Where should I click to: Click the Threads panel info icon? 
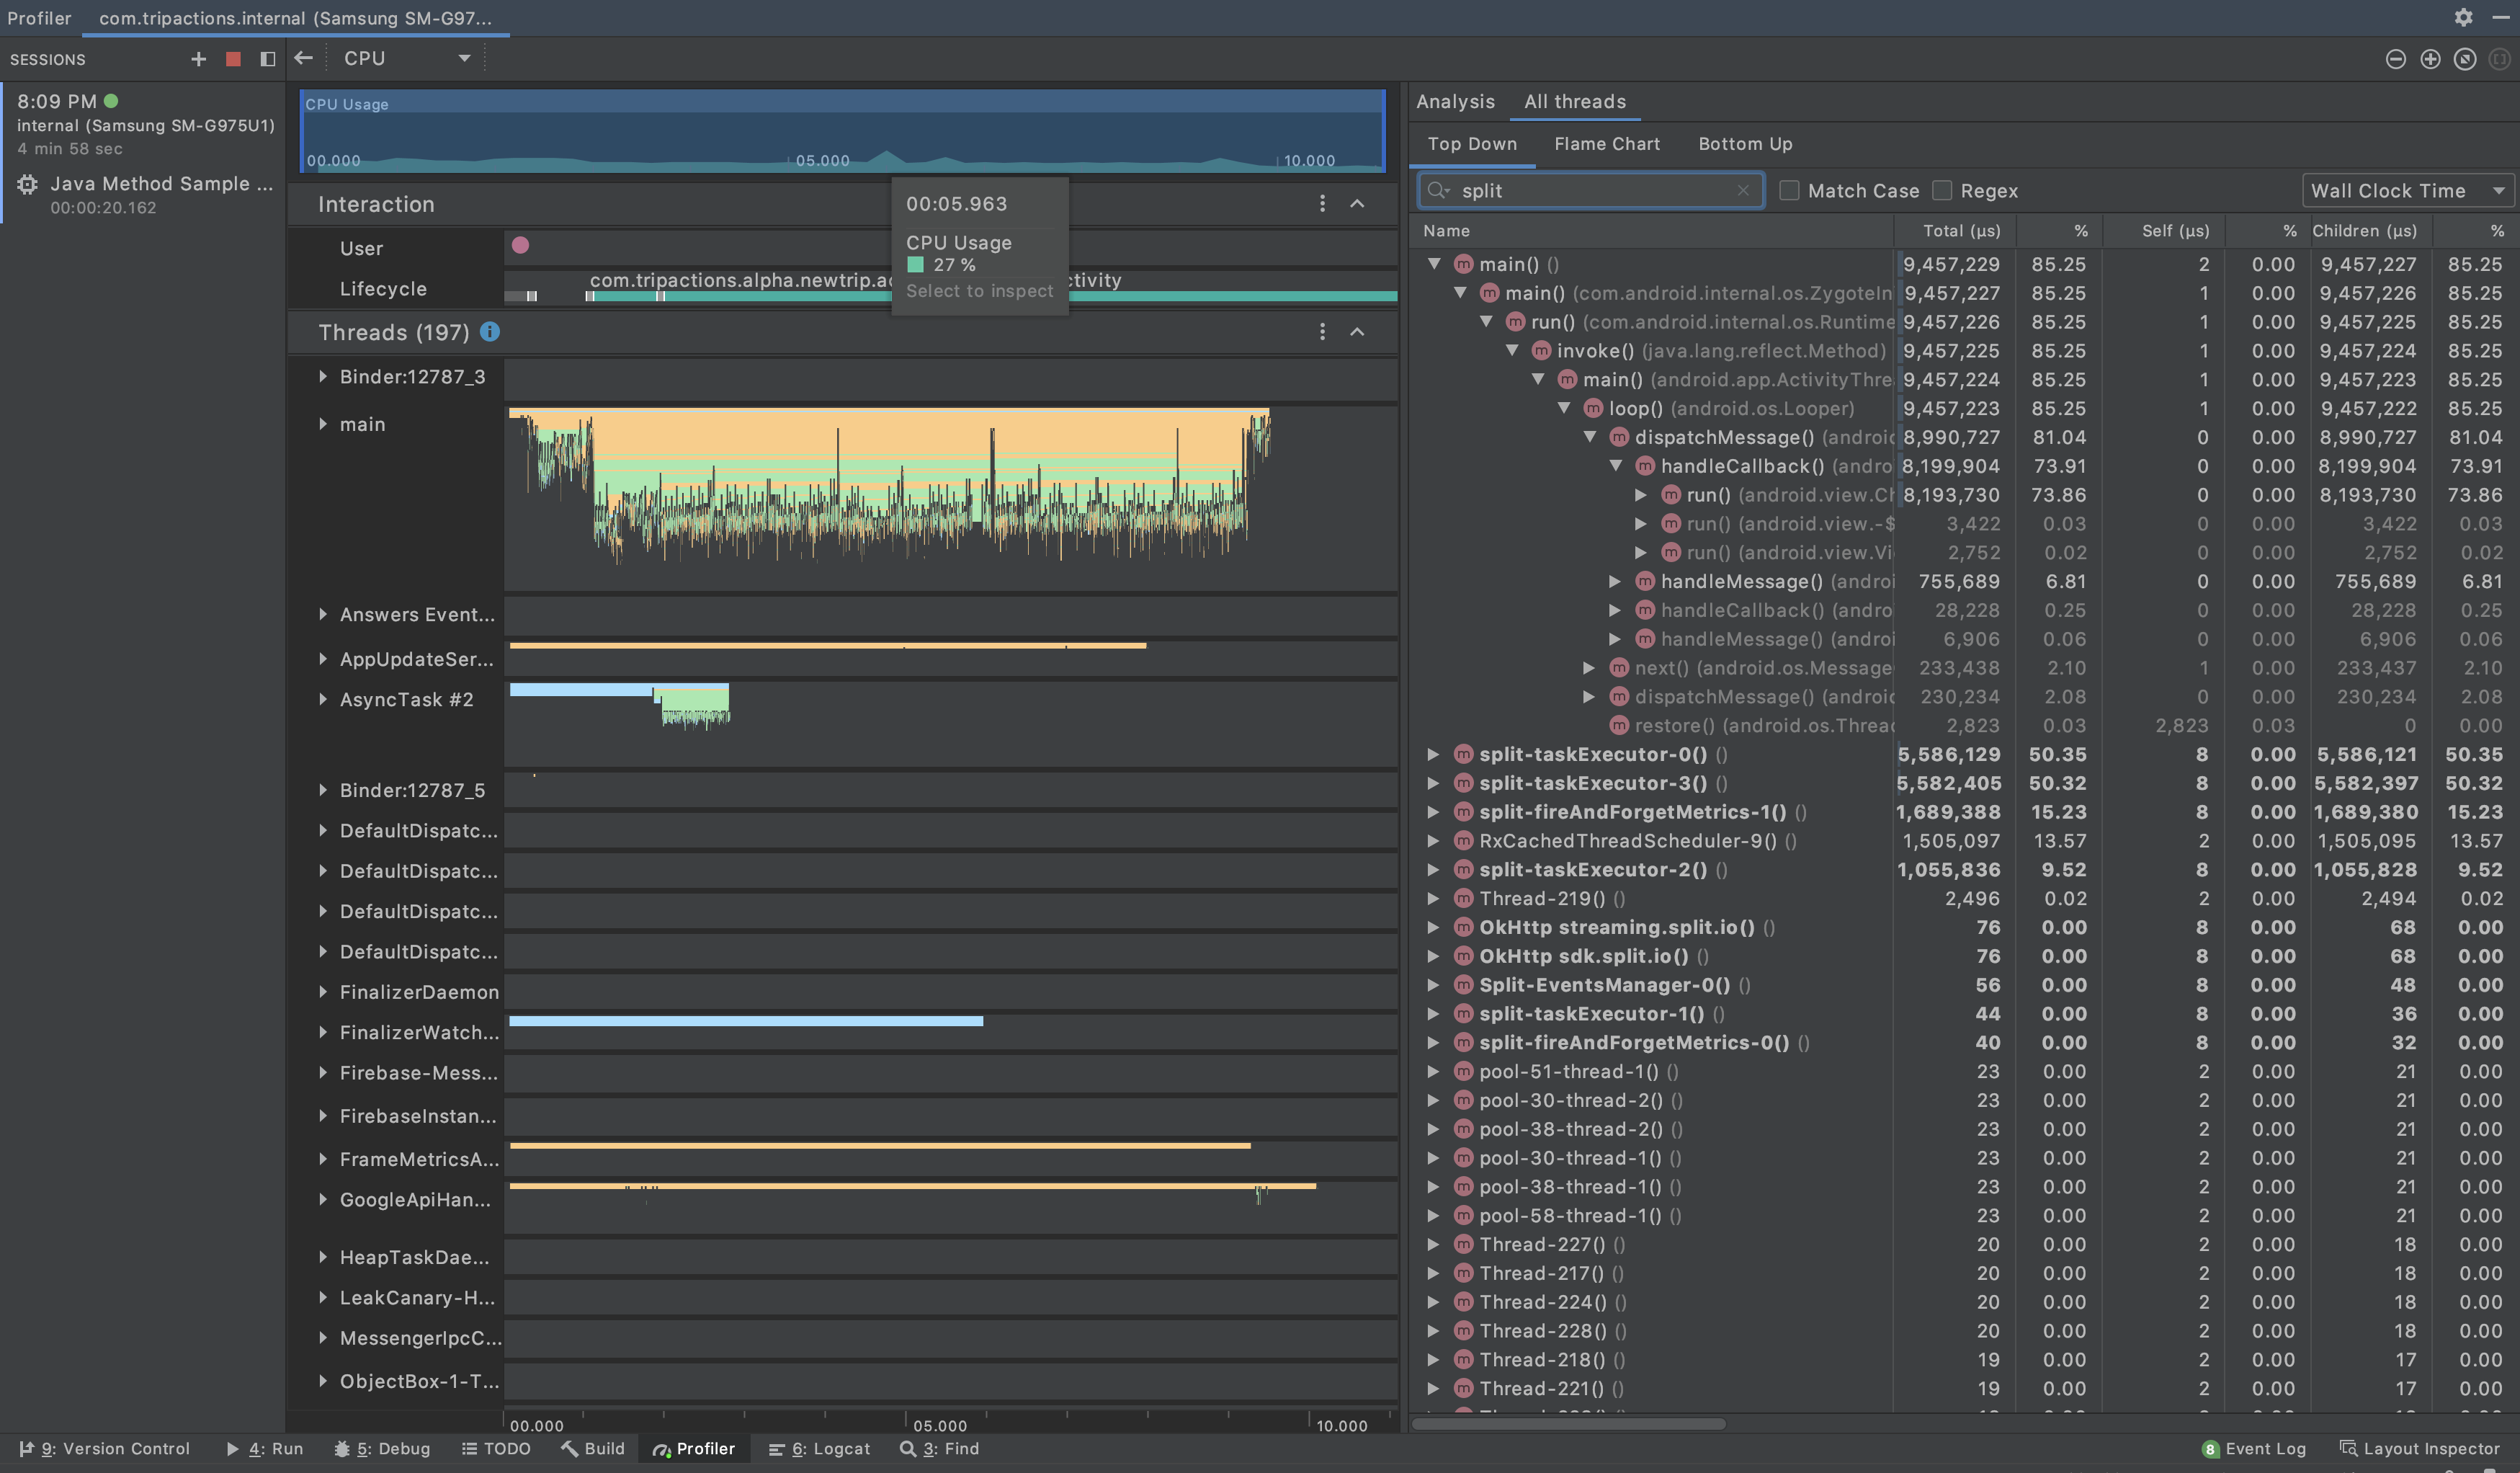[490, 332]
